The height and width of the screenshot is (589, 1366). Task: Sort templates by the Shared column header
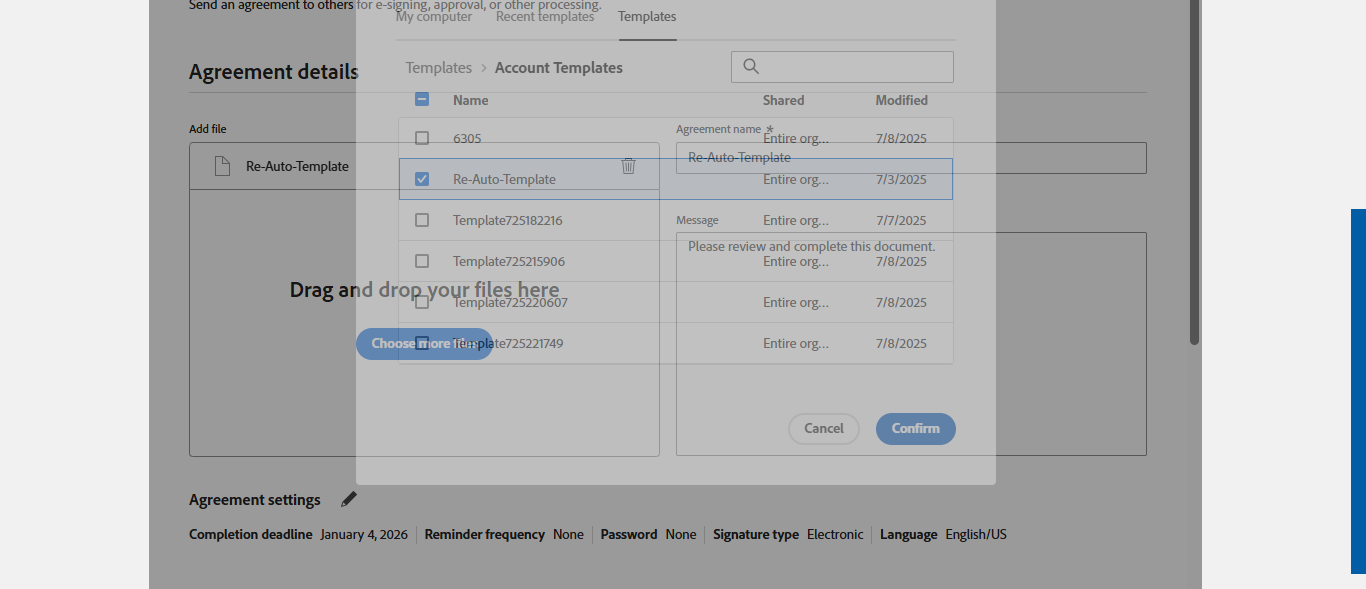784,100
